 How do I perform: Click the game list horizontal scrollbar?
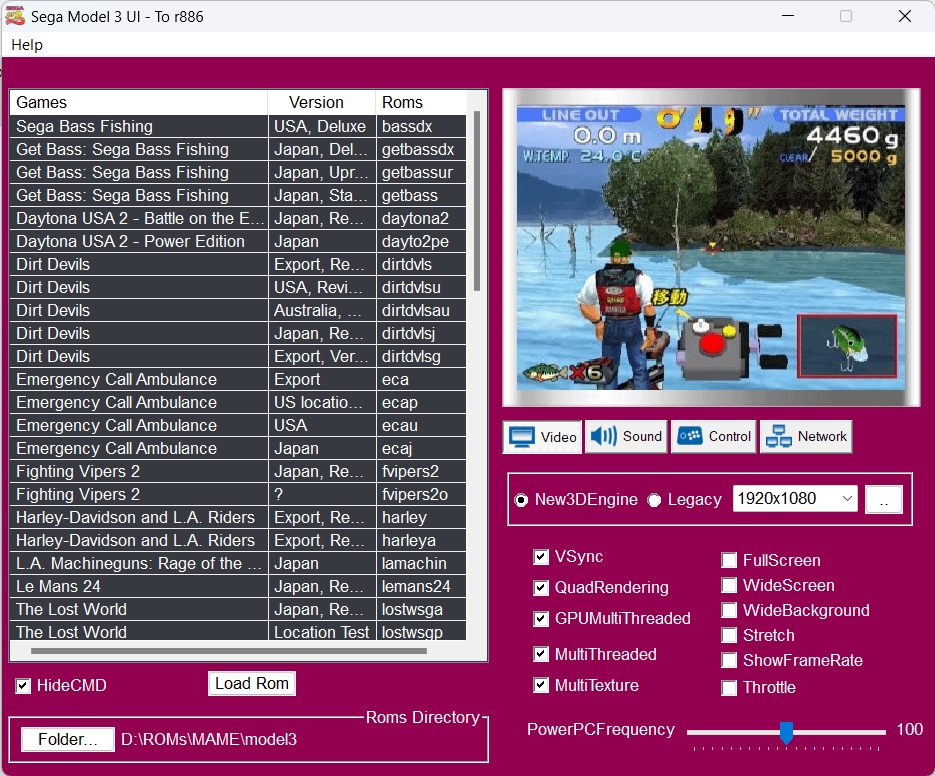point(228,651)
